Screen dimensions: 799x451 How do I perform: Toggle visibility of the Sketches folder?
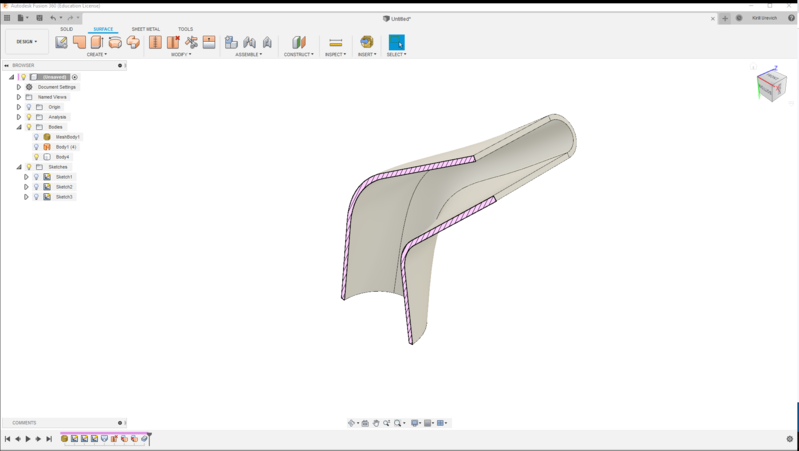click(x=29, y=167)
